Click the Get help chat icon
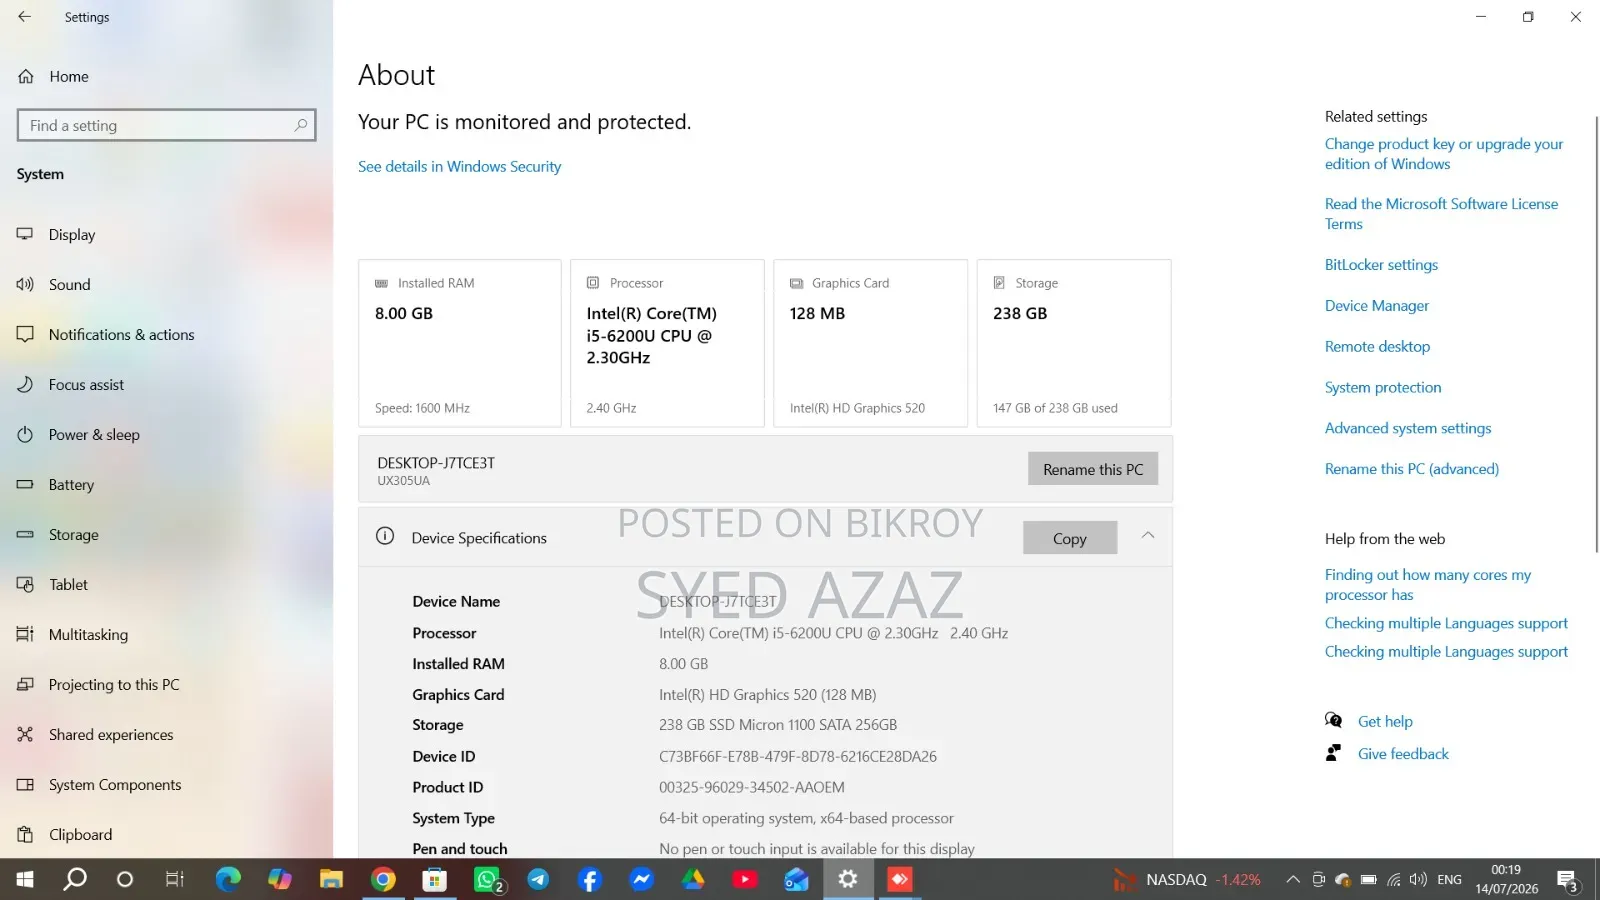The height and width of the screenshot is (900, 1600). click(1333, 720)
